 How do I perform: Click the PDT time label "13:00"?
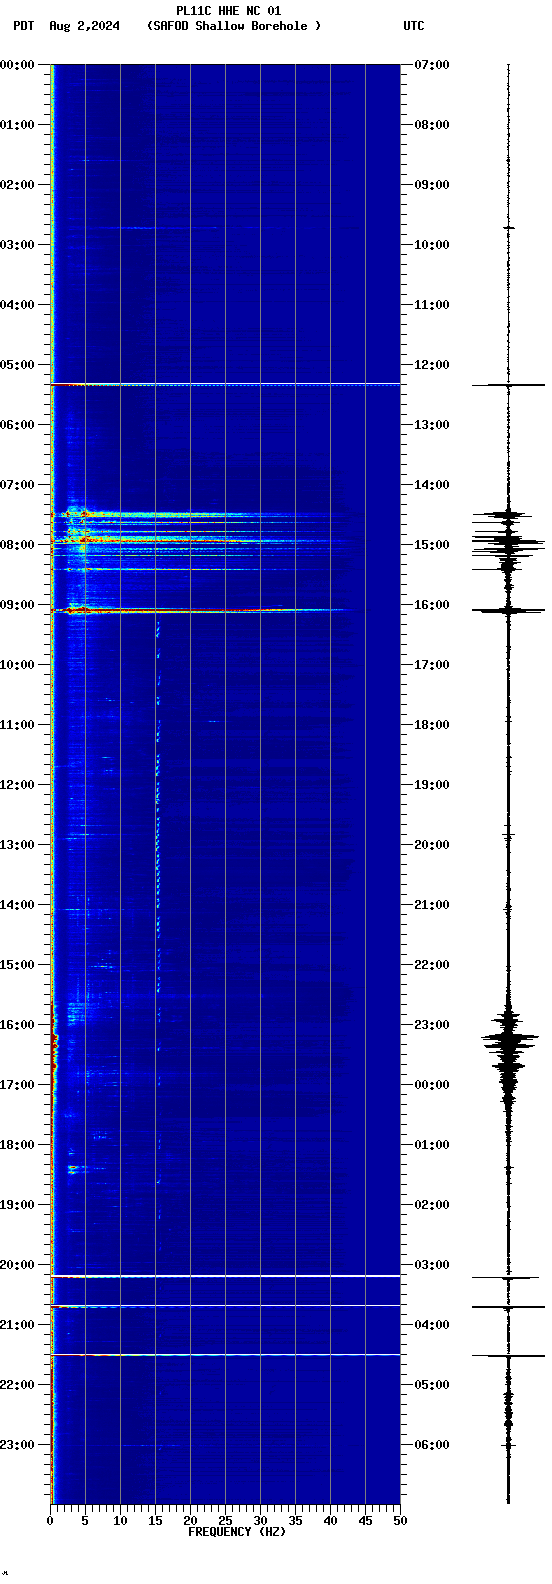17,845
